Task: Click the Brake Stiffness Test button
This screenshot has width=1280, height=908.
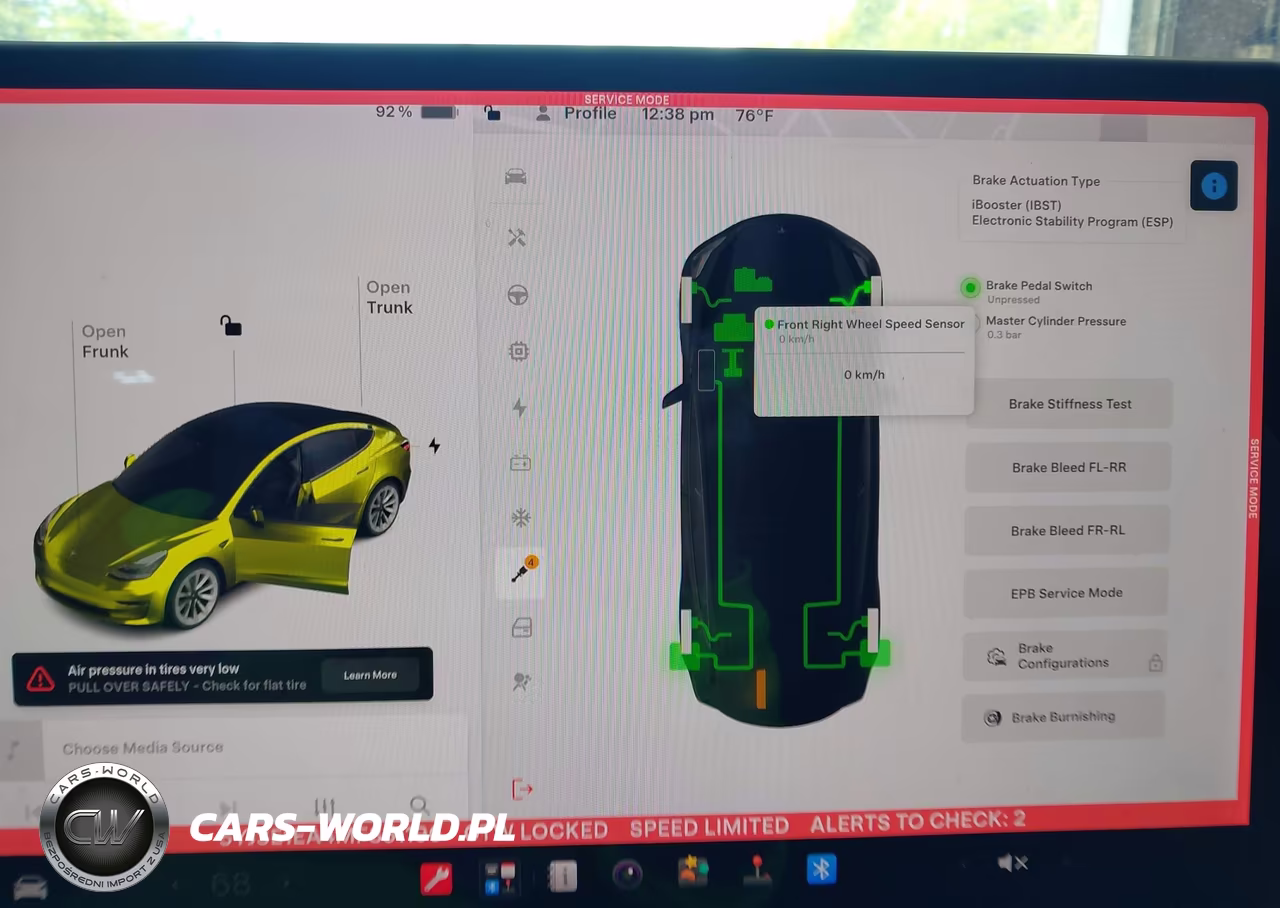Action: coord(1069,404)
